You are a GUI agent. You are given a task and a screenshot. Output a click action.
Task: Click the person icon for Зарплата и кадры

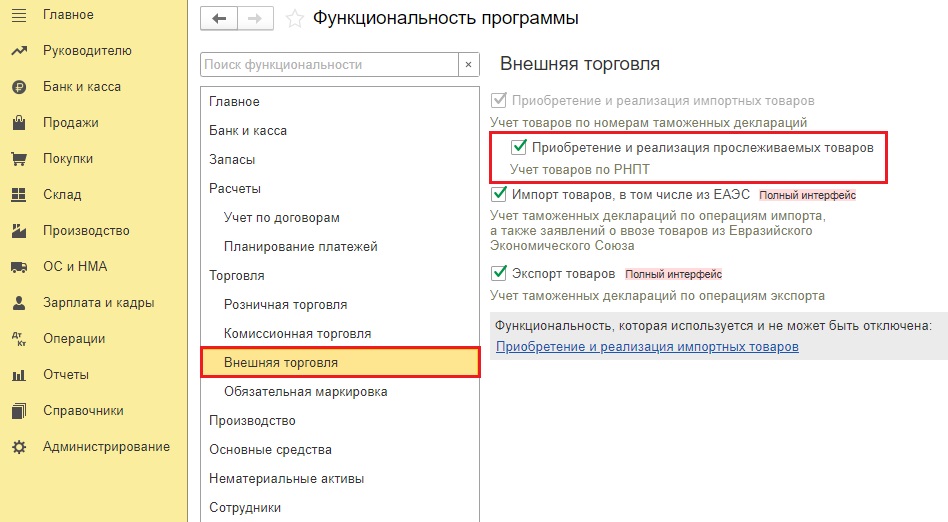pos(19,302)
